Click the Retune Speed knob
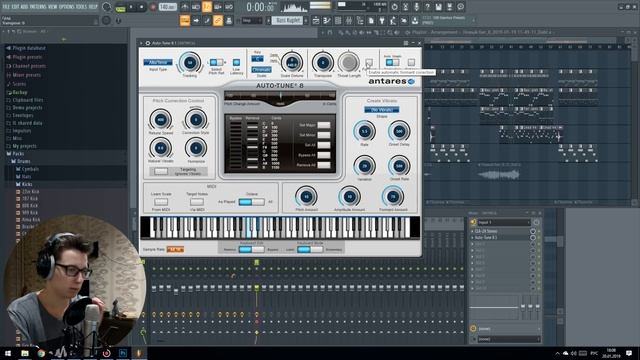The height and width of the screenshot is (360, 640). (x=160, y=120)
